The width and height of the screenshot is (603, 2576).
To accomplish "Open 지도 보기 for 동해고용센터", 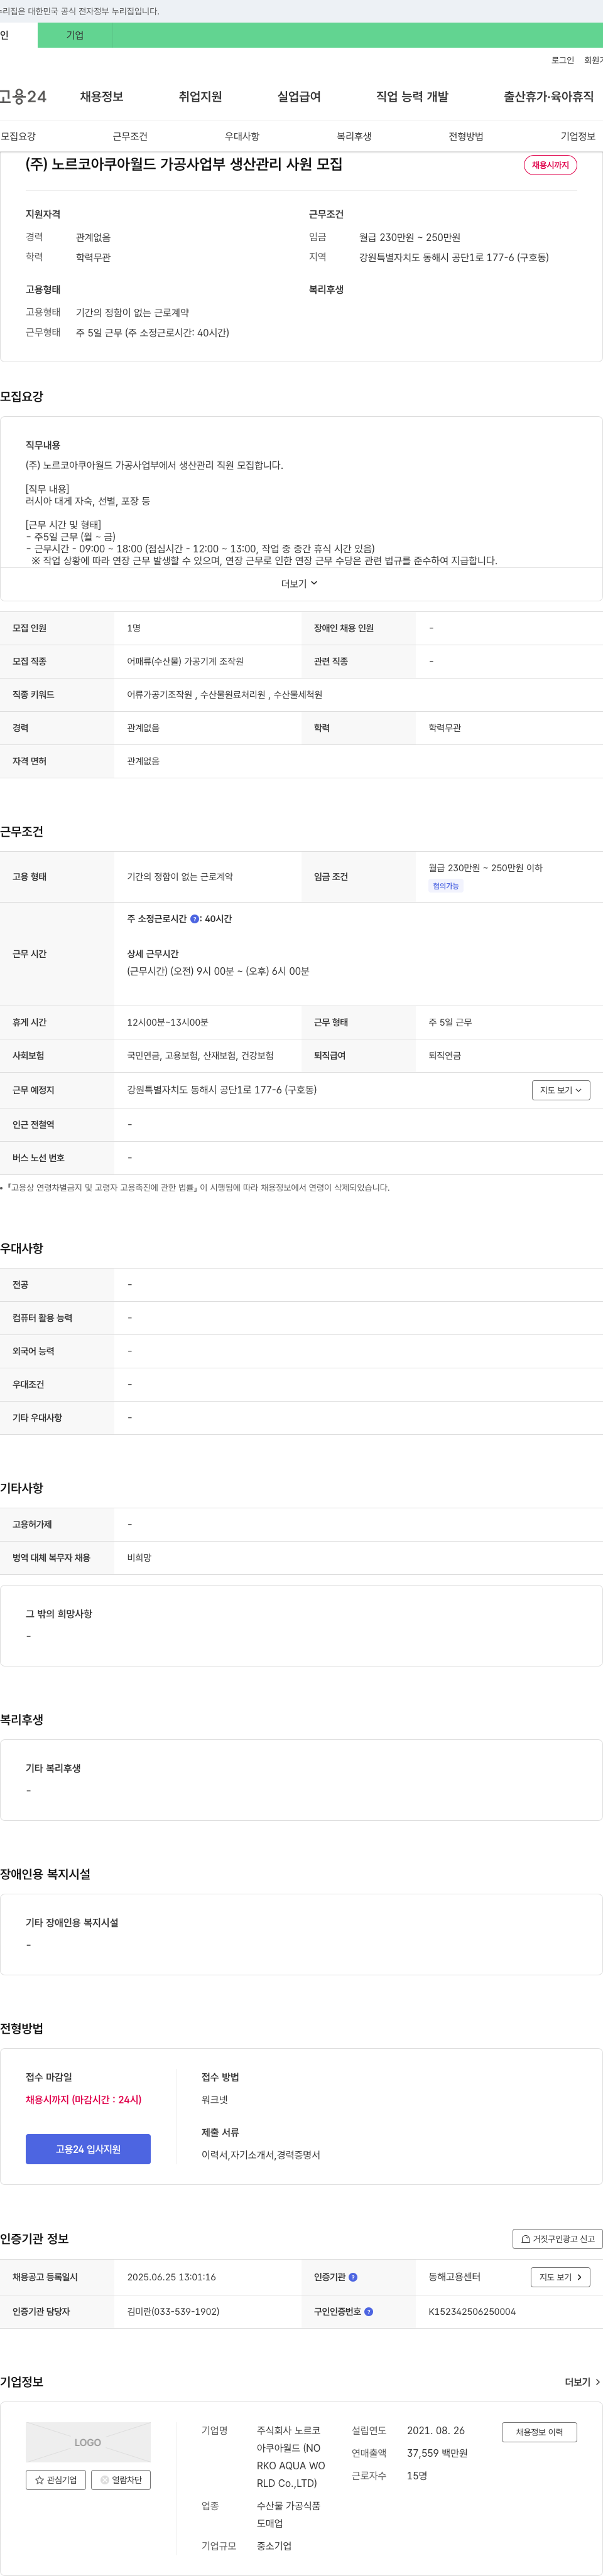I will [560, 2277].
